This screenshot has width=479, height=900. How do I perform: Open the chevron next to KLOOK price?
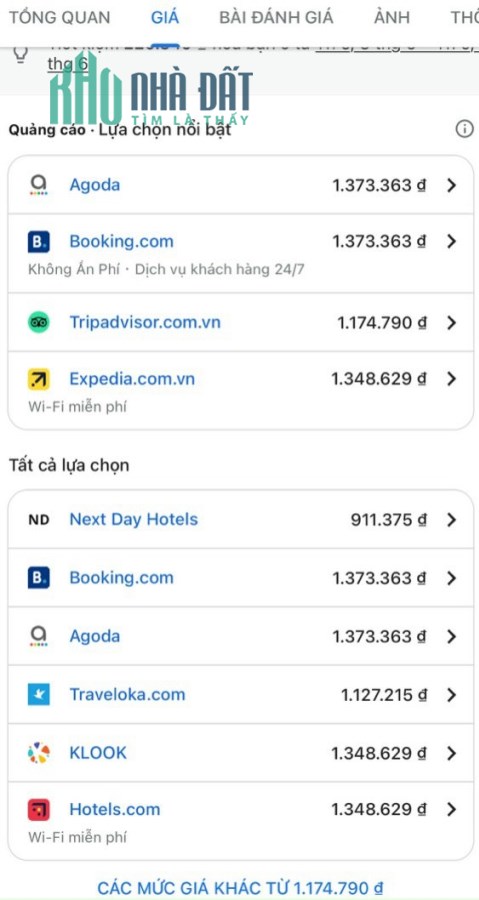[451, 753]
